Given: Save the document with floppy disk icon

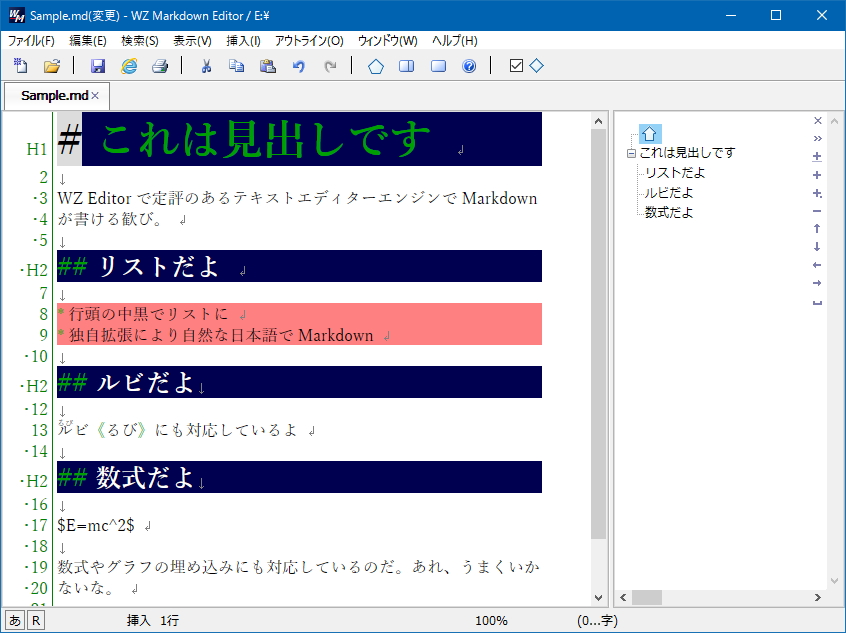Looking at the screenshot, I should point(98,66).
